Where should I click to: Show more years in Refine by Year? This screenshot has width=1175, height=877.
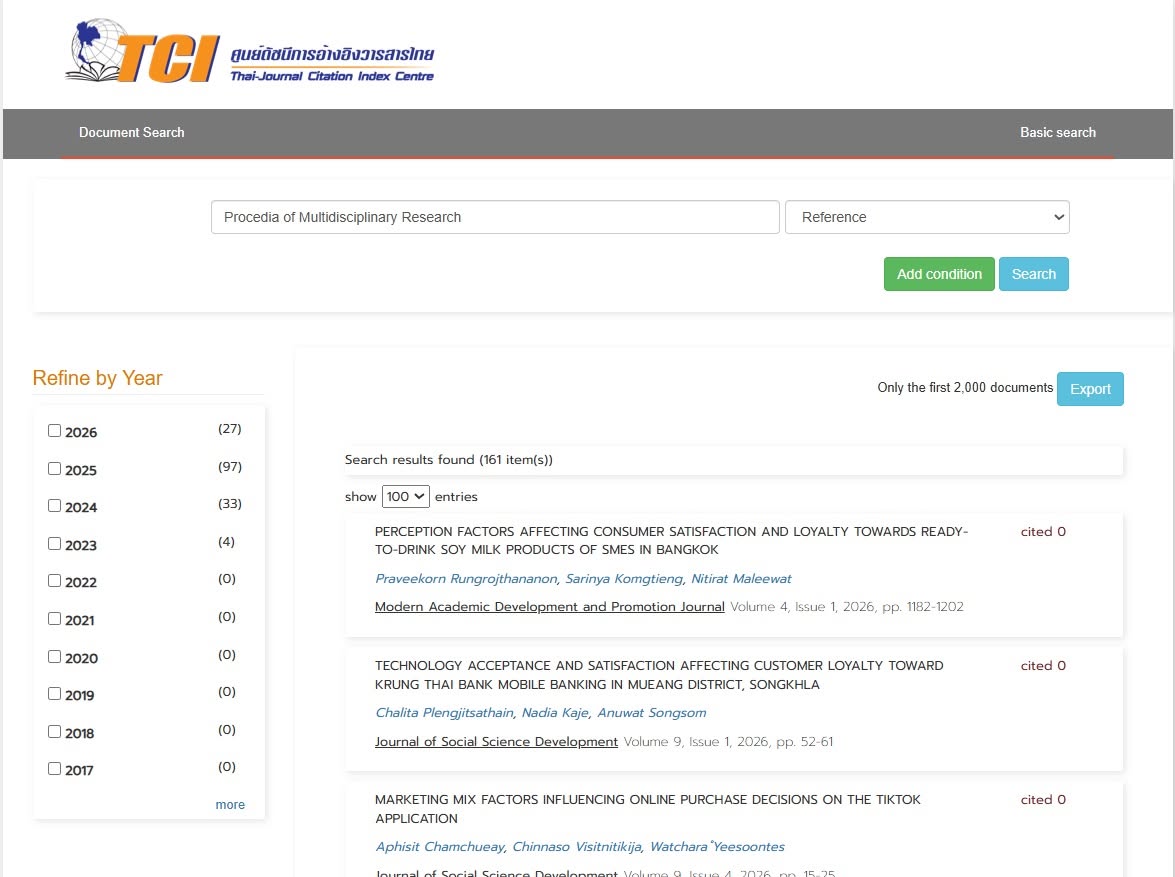(x=230, y=804)
